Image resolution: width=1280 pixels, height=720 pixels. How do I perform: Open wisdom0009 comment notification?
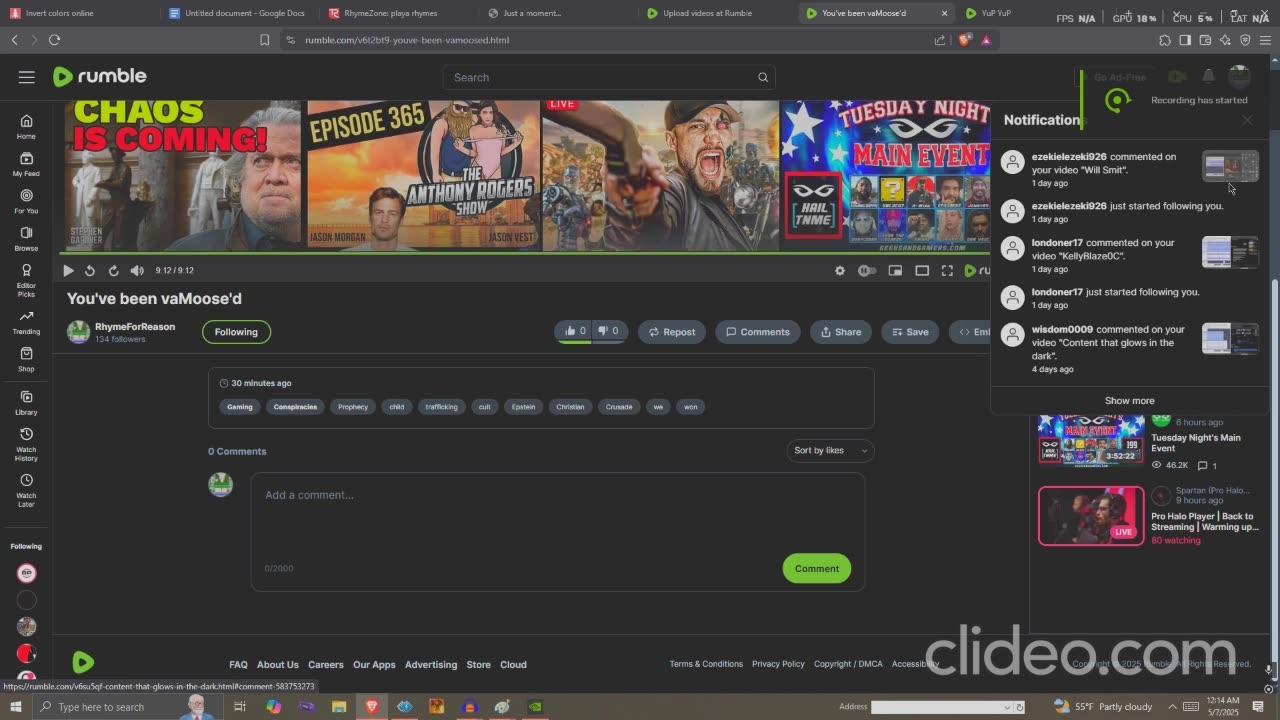click(x=1130, y=348)
